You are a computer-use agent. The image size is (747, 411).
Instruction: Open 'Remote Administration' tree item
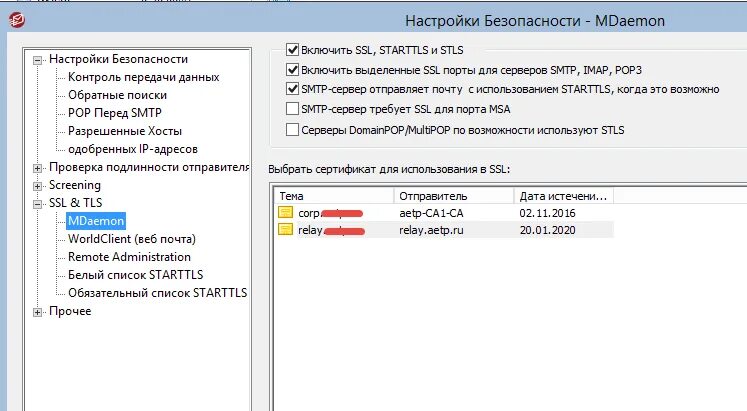129,257
